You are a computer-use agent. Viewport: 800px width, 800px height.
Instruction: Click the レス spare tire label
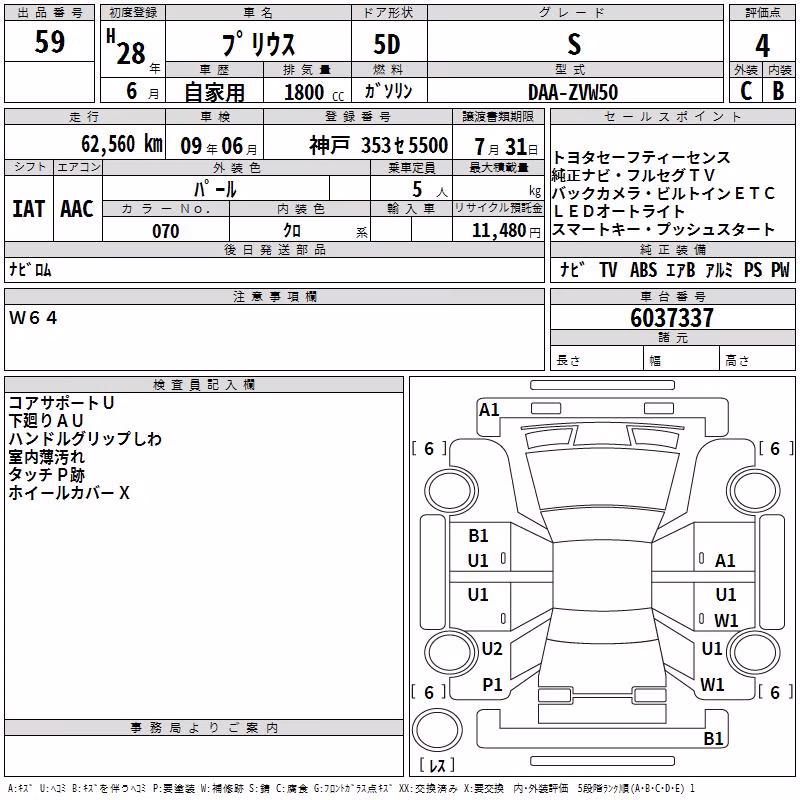pos(437,765)
